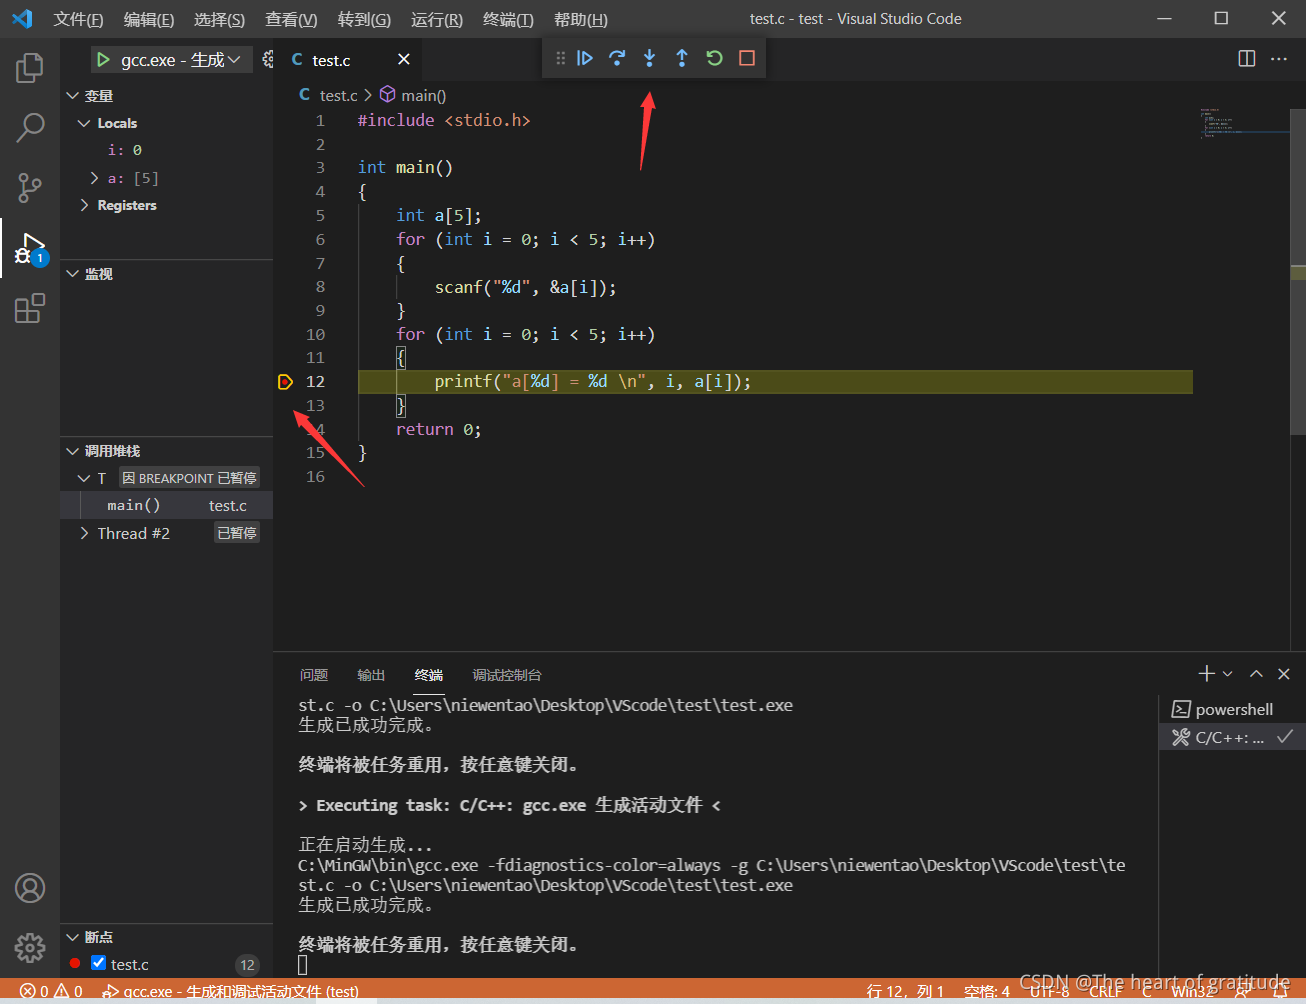Open launch.json gear icon

pyautogui.click(x=267, y=60)
